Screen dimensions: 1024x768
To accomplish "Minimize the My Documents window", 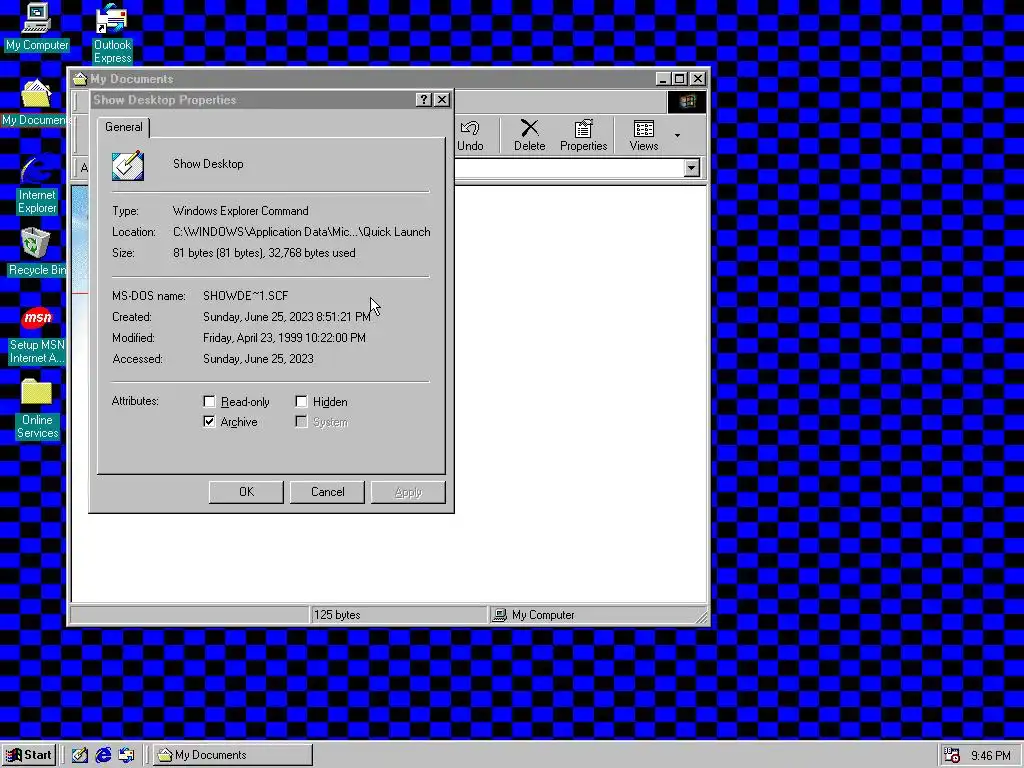I will click(x=664, y=79).
